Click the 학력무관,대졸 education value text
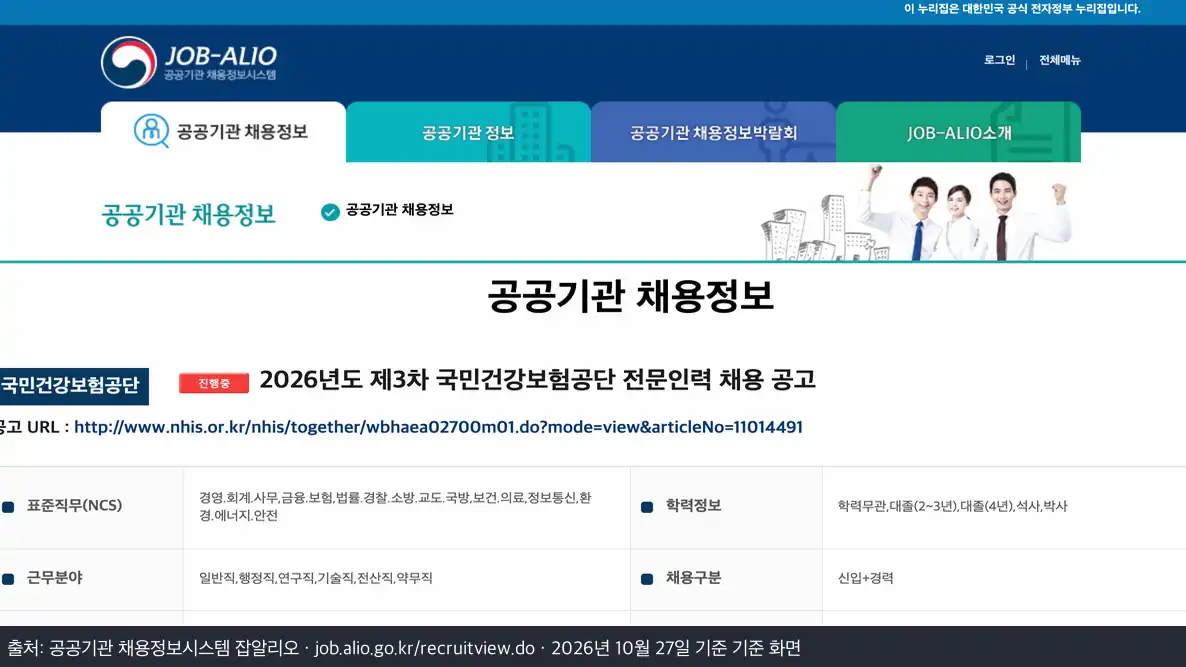The width and height of the screenshot is (1186, 667). [x=952, y=506]
